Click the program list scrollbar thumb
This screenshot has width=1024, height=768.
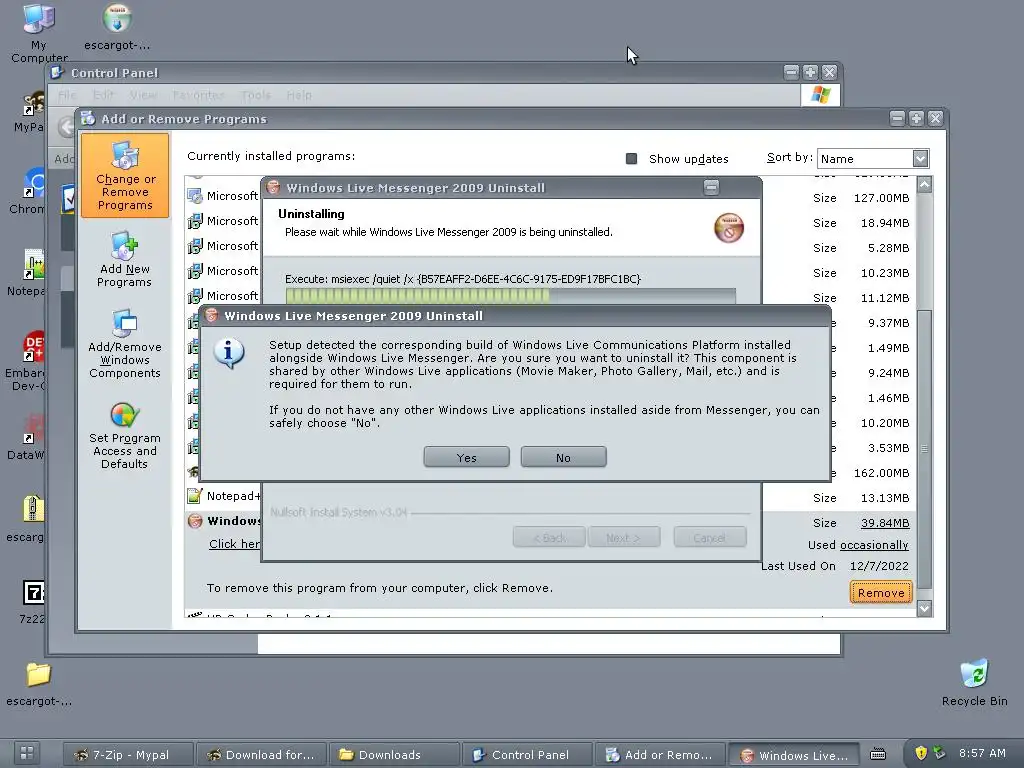click(924, 449)
